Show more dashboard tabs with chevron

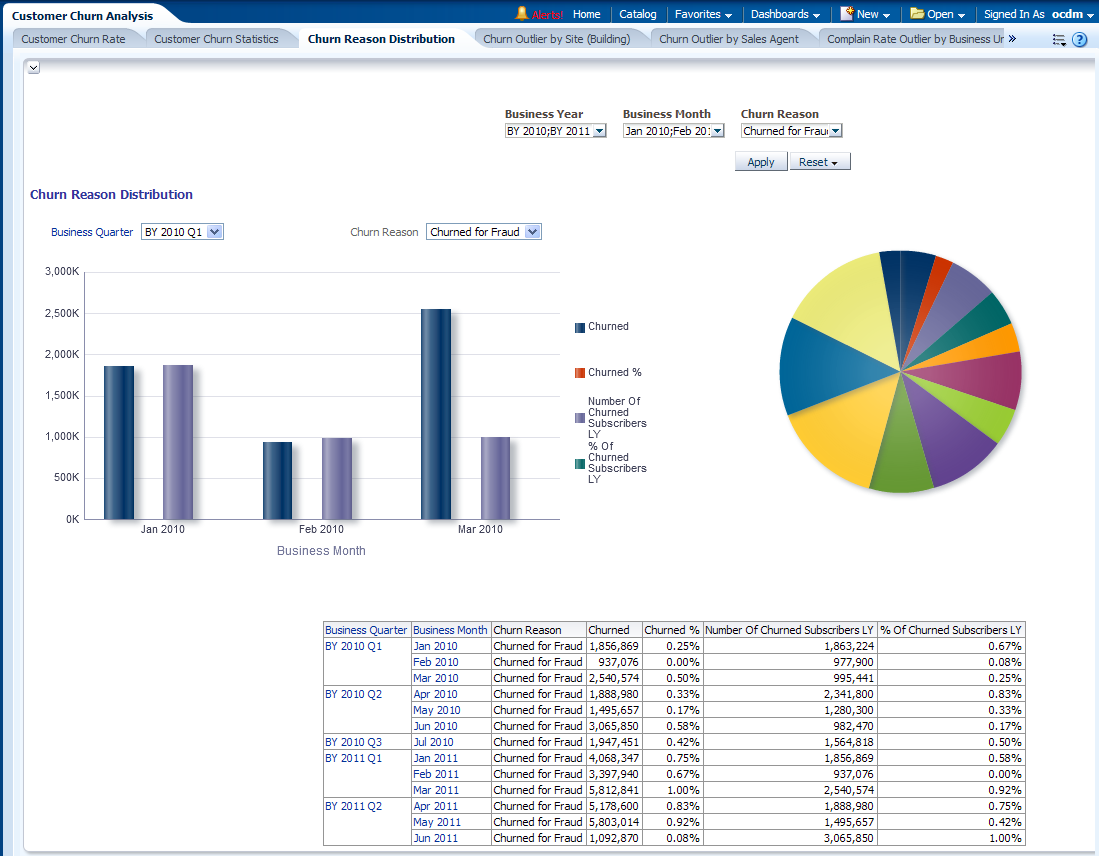(x=1012, y=39)
